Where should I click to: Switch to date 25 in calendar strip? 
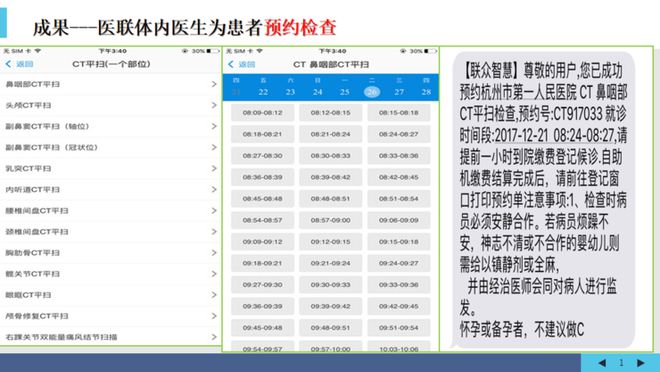click(x=345, y=92)
